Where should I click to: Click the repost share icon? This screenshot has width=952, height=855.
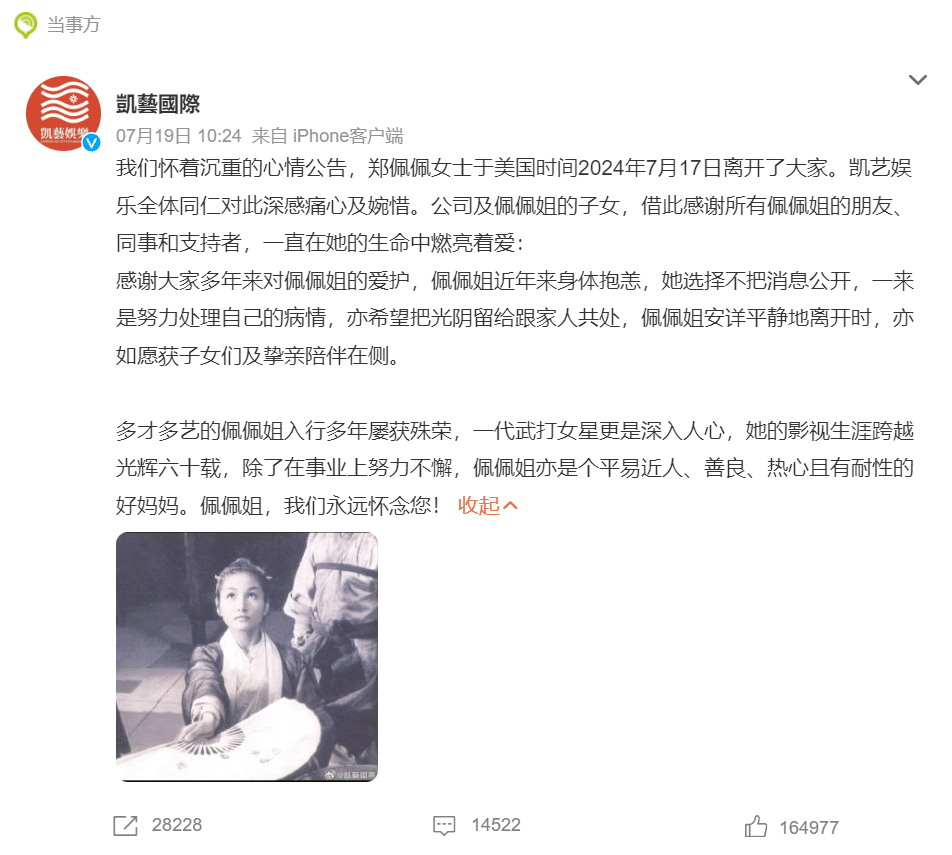click(x=126, y=825)
